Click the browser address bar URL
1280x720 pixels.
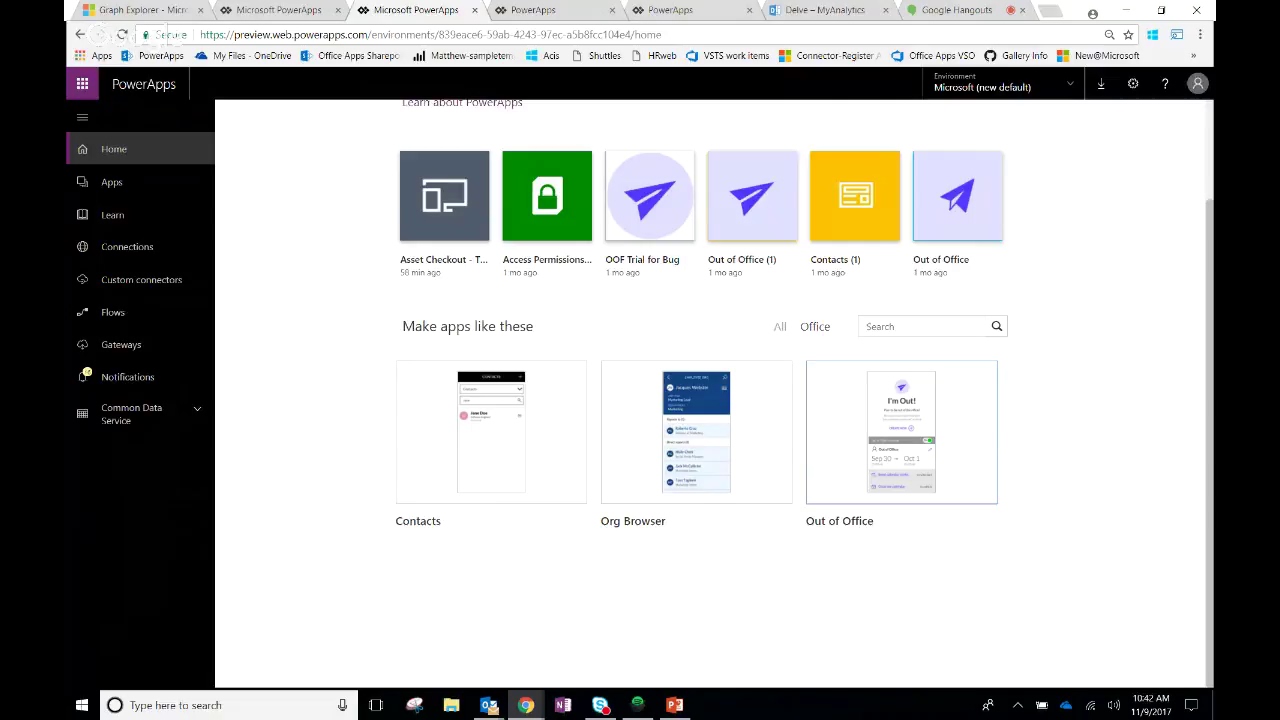pos(430,34)
